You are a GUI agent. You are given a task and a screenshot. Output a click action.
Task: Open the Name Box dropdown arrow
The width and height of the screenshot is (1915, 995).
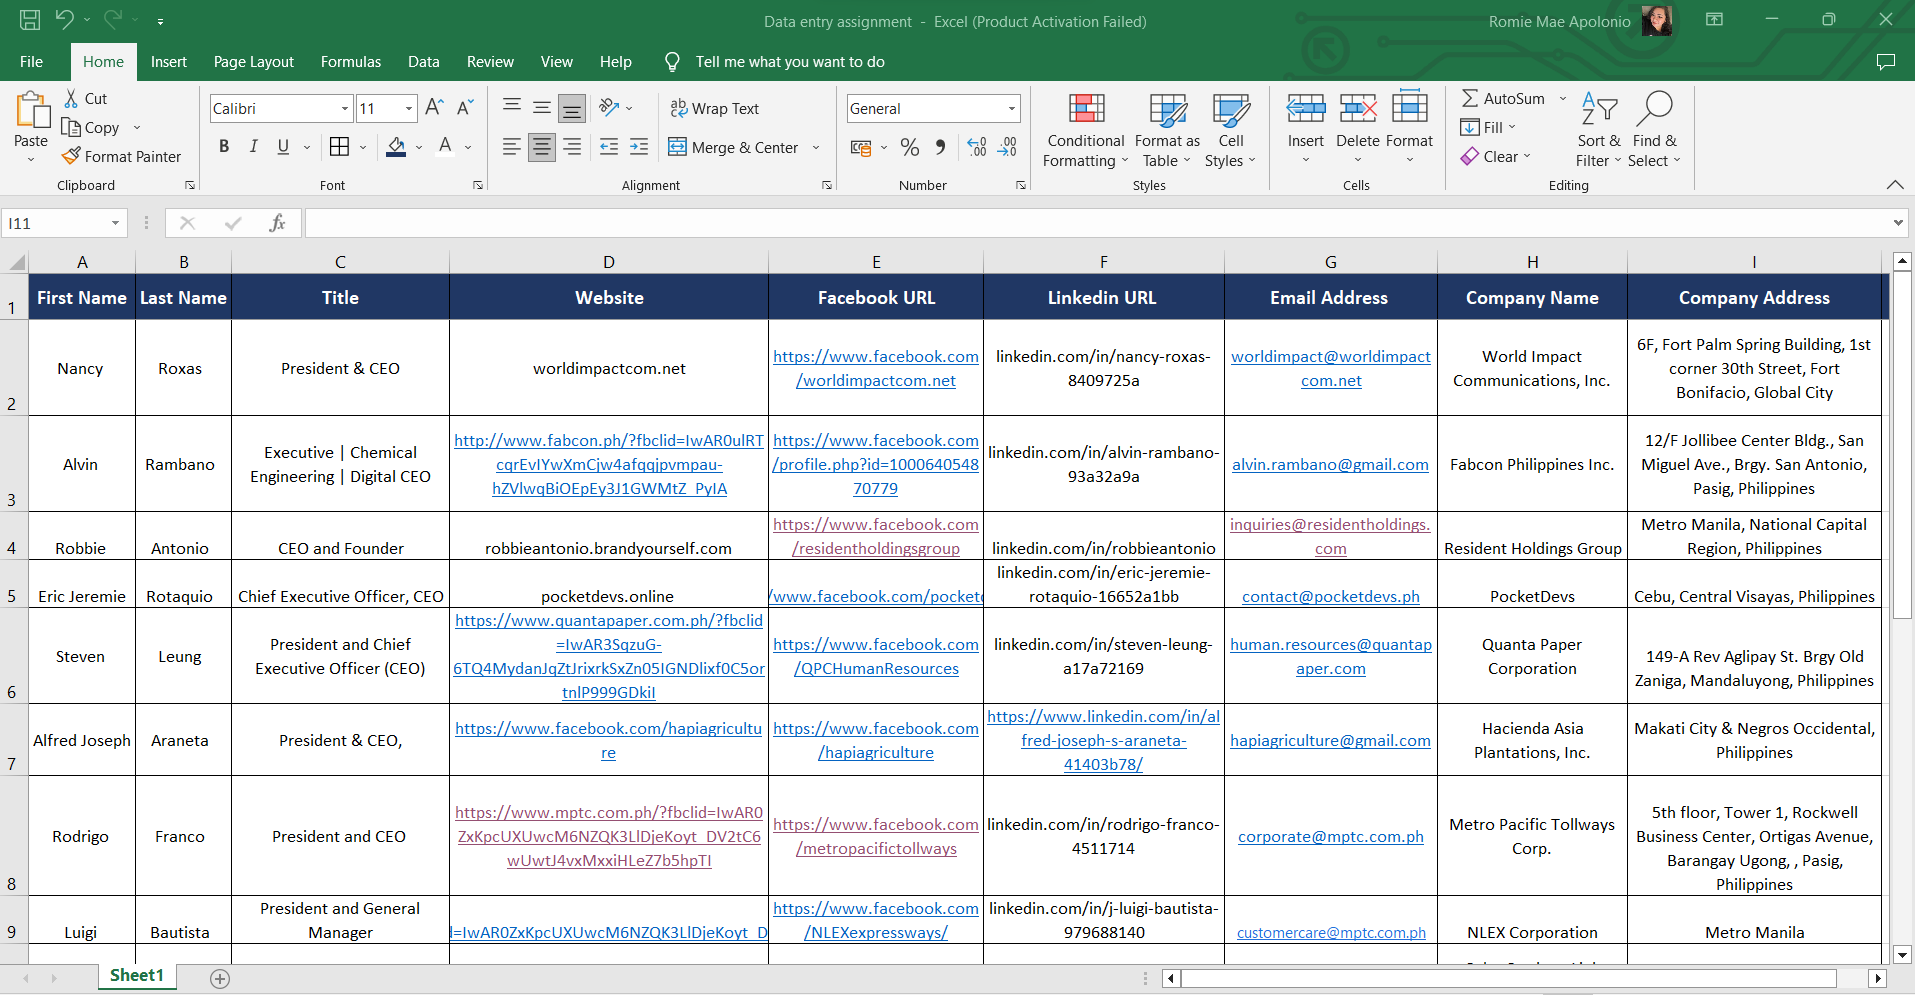[x=116, y=223]
